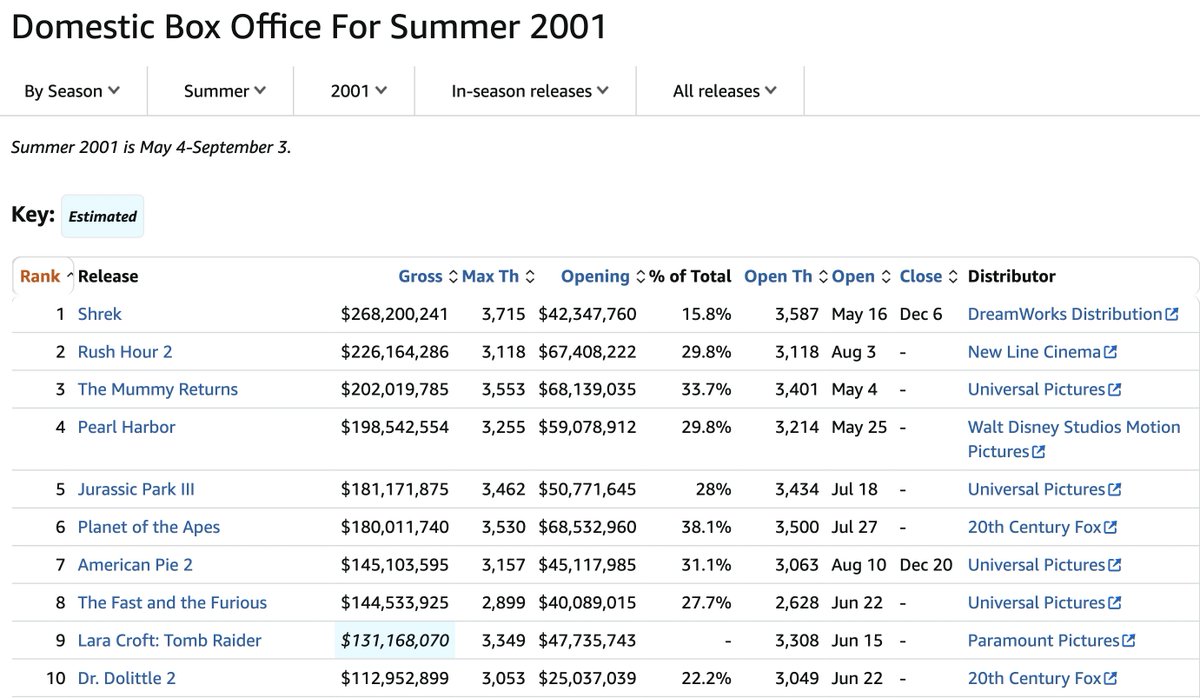The height and width of the screenshot is (698, 1200).
Task: Select the Distributor column header
Action: (x=1012, y=276)
